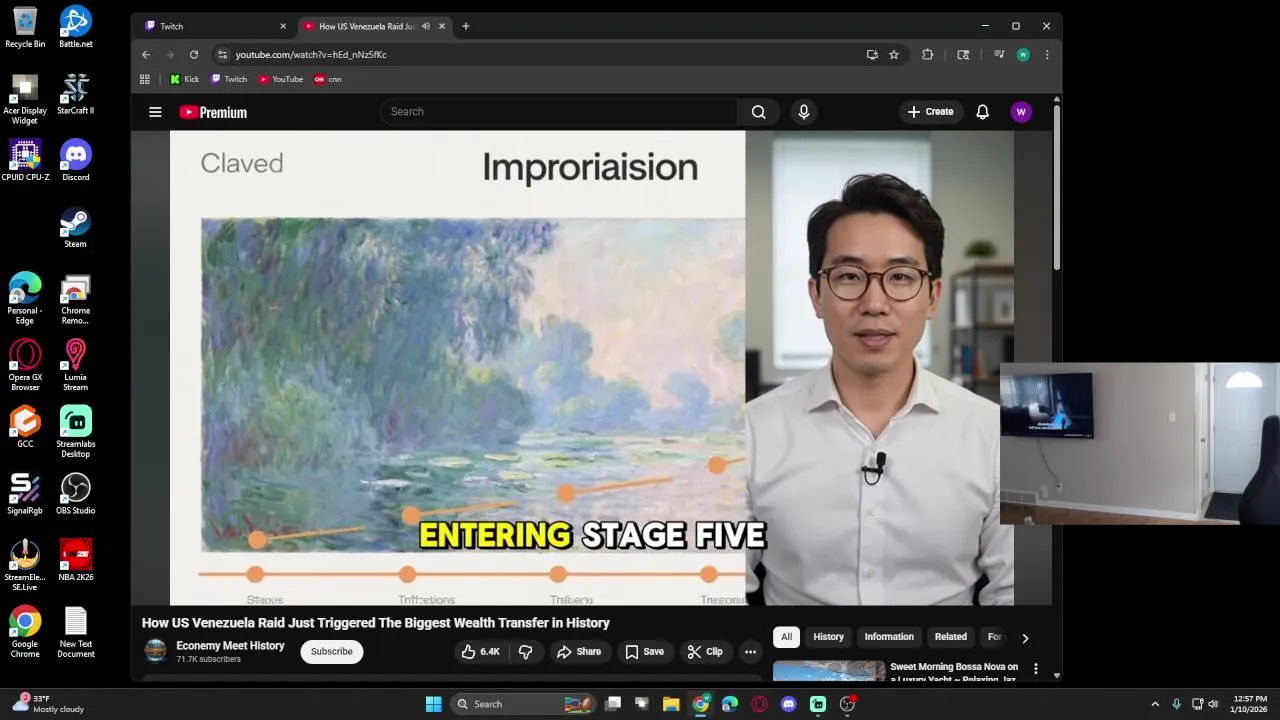This screenshot has height=720, width=1280.
Task: Open the cnn bookmark
Action: [x=327, y=79]
